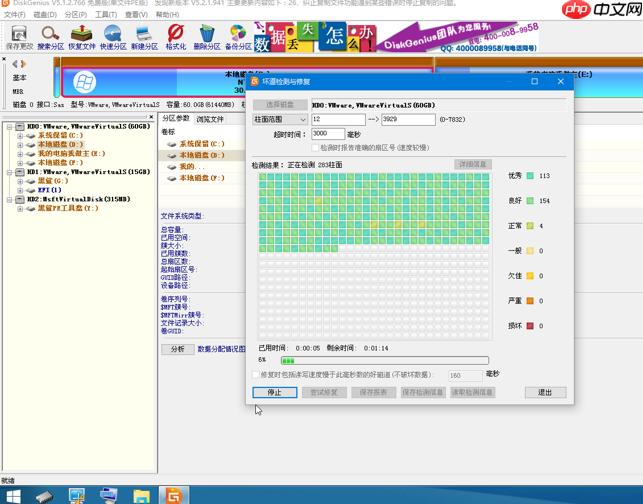This screenshot has width=643, height=504.
Task: Click the 删除分区 trash bin icon
Action: point(207,37)
